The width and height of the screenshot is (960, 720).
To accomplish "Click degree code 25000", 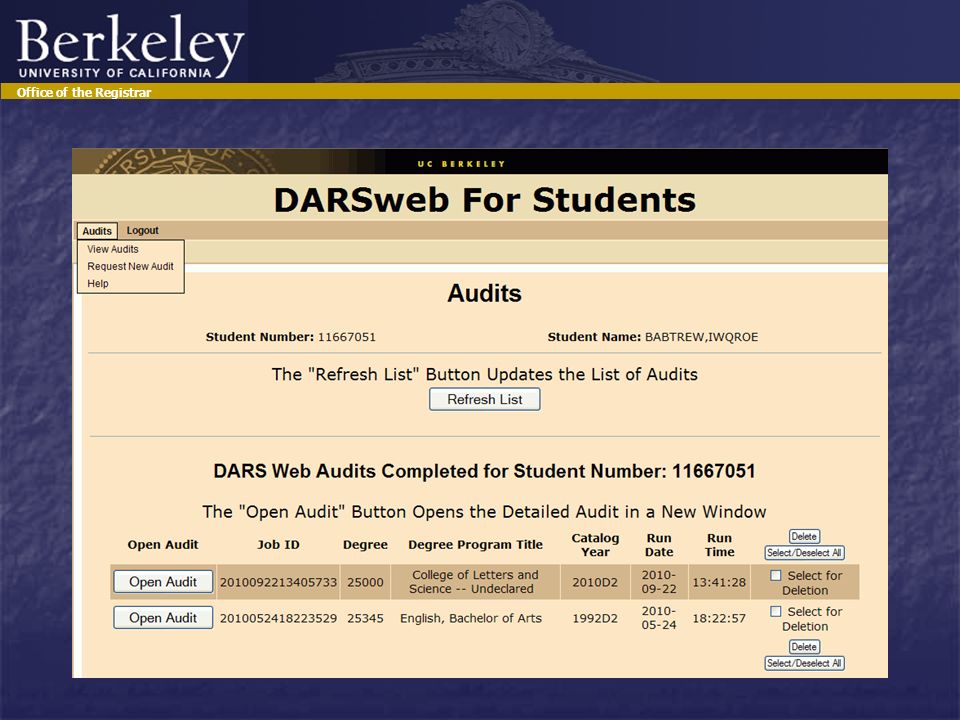I will 366,582.
